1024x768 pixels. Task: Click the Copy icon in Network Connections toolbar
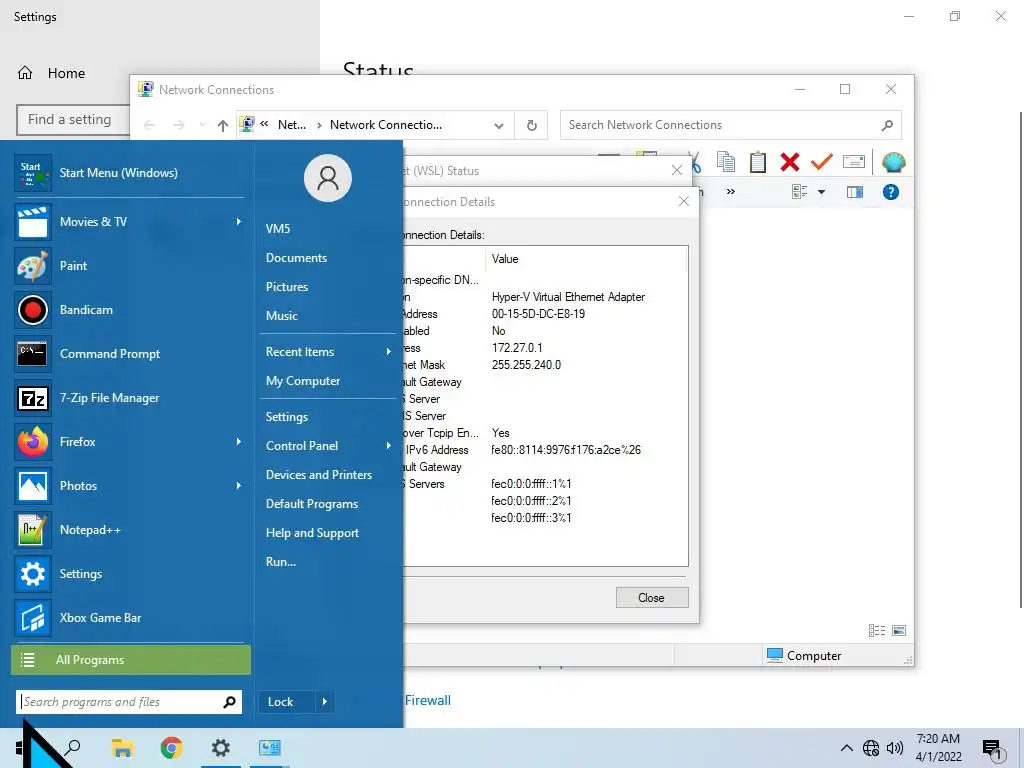click(726, 161)
